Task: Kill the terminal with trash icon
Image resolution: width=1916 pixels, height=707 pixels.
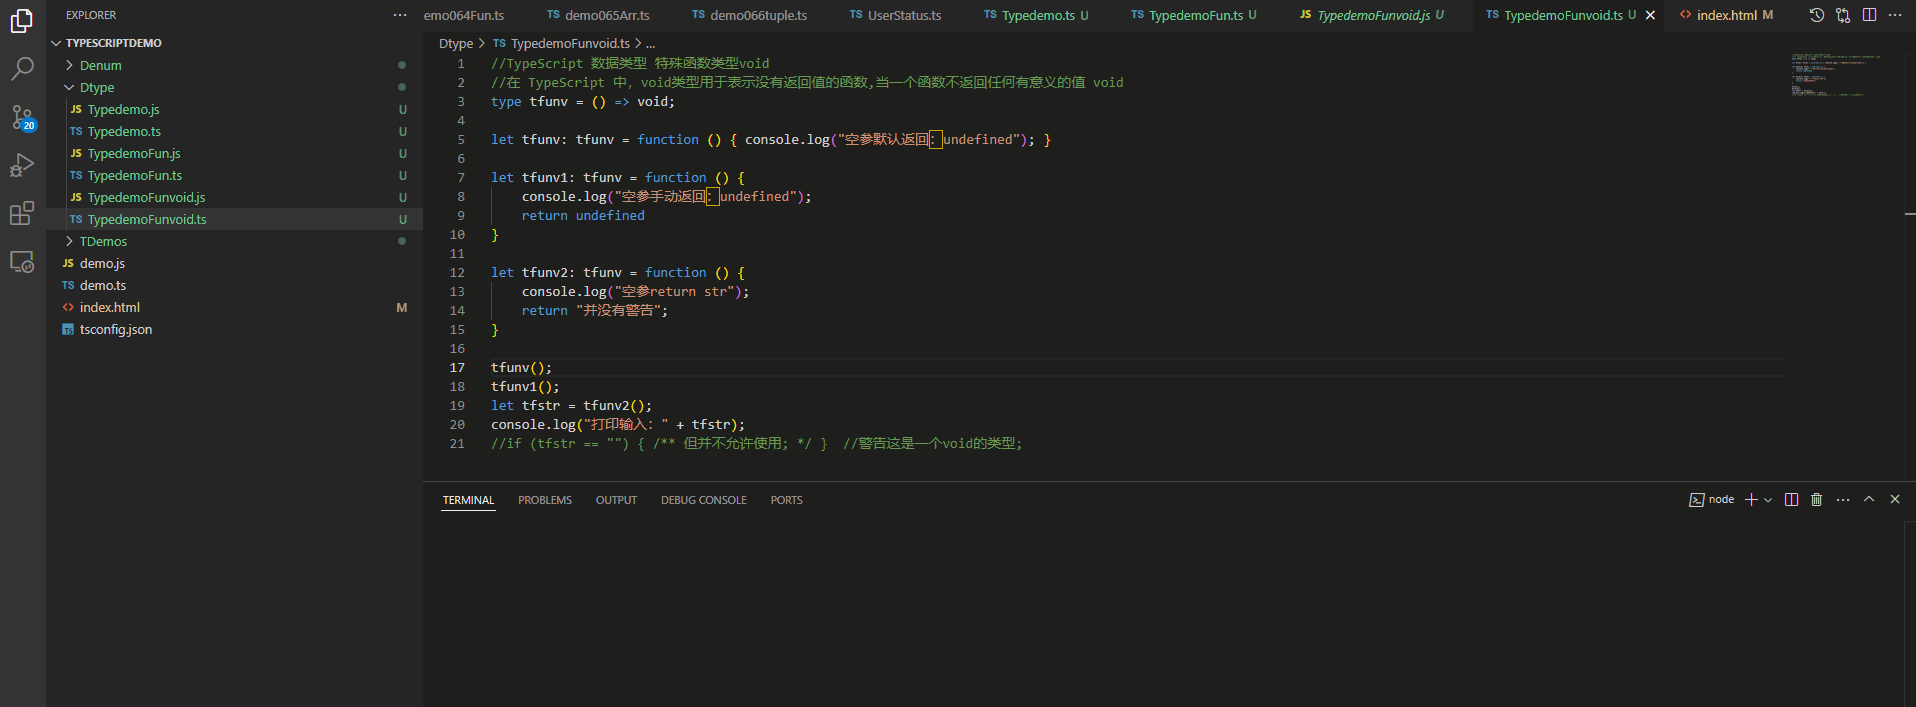Action: point(1817,500)
